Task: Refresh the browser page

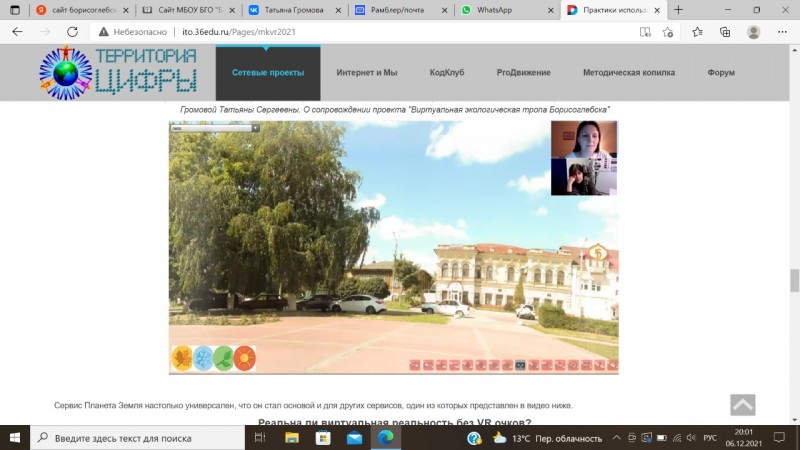Action: pyautogui.click(x=72, y=32)
